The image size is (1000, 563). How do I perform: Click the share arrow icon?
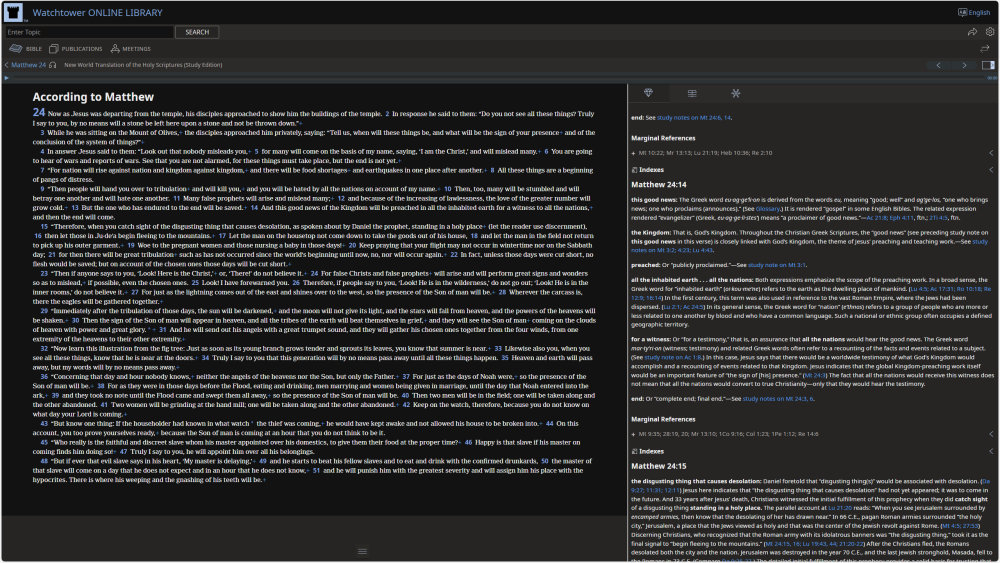[x=972, y=32]
